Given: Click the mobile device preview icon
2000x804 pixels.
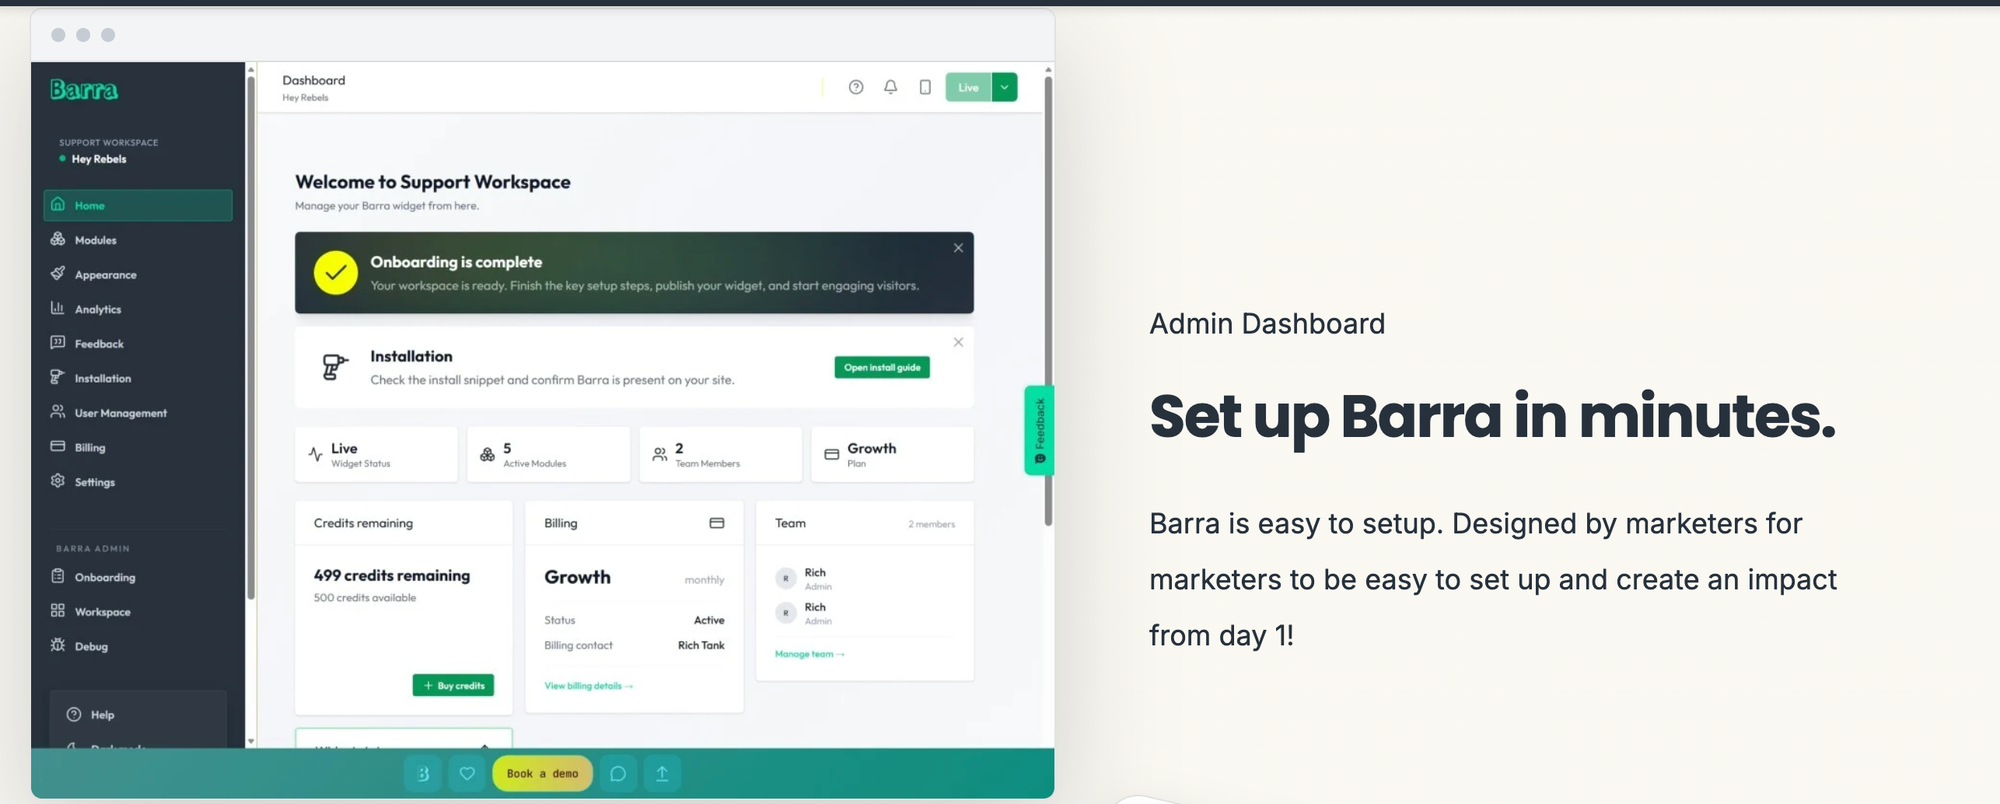Looking at the screenshot, I should point(925,87).
